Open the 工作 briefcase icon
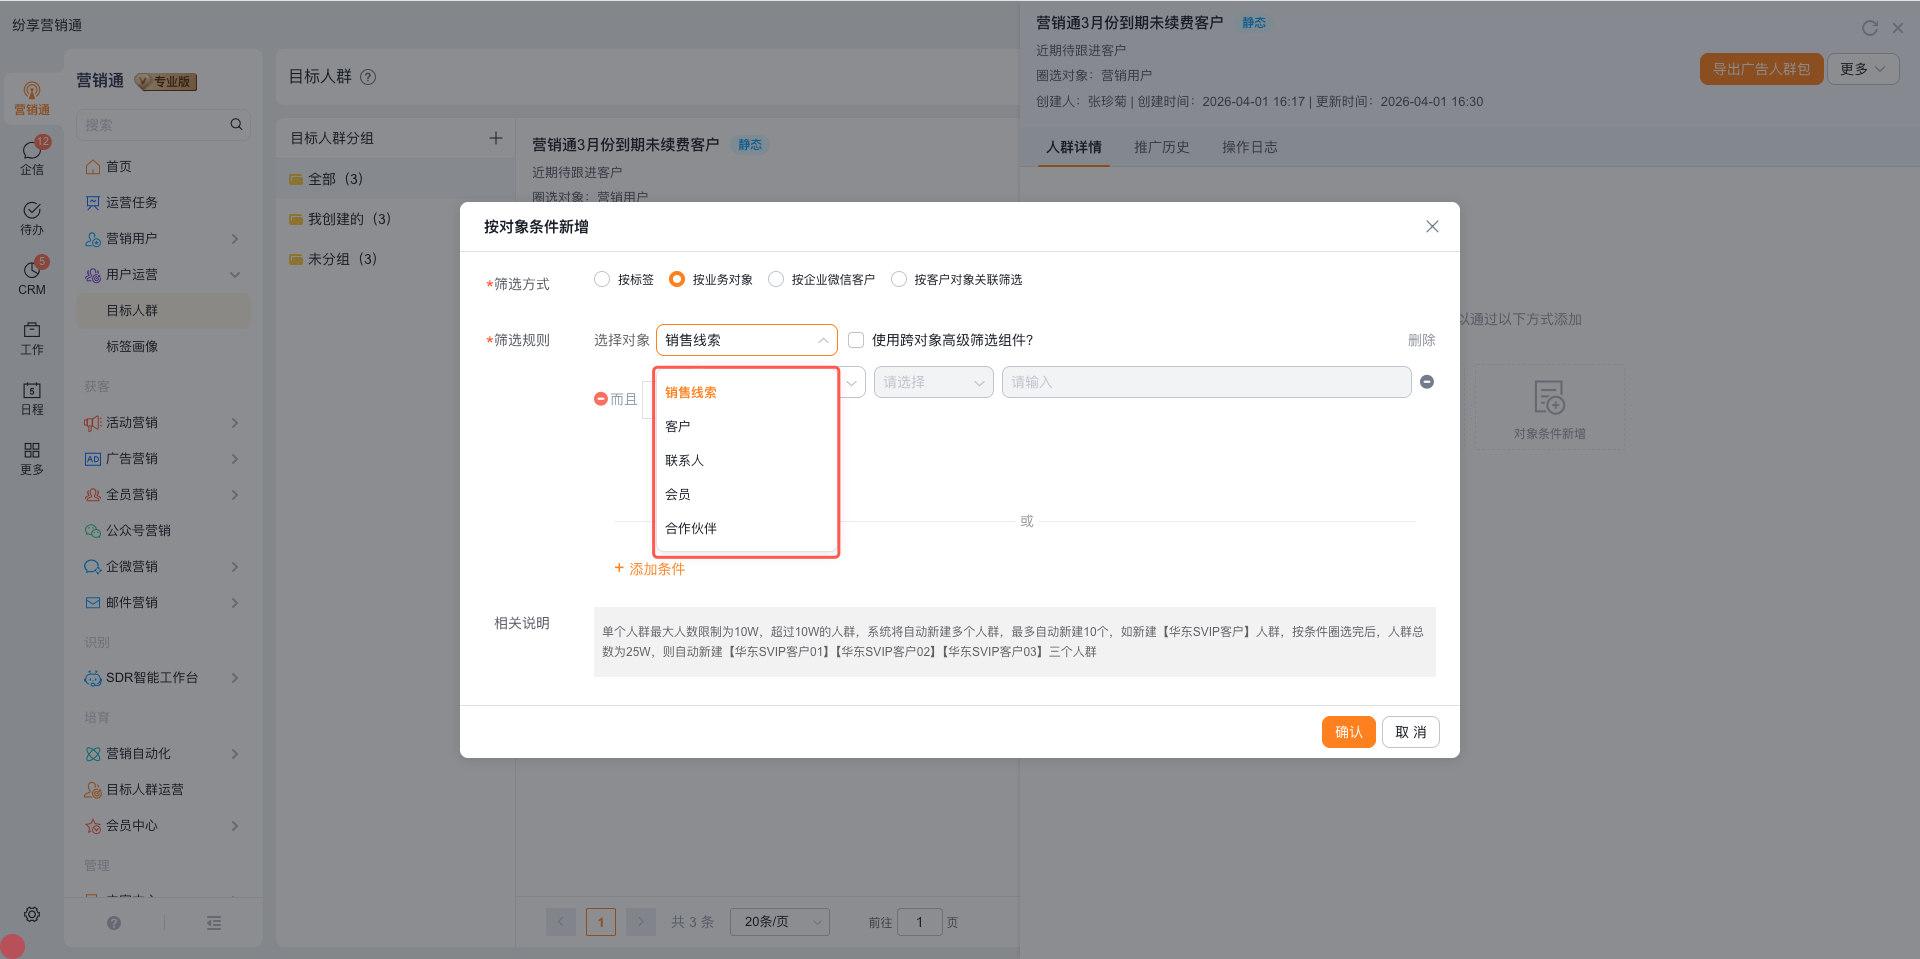Viewport: 1920px width, 959px height. 32,338
